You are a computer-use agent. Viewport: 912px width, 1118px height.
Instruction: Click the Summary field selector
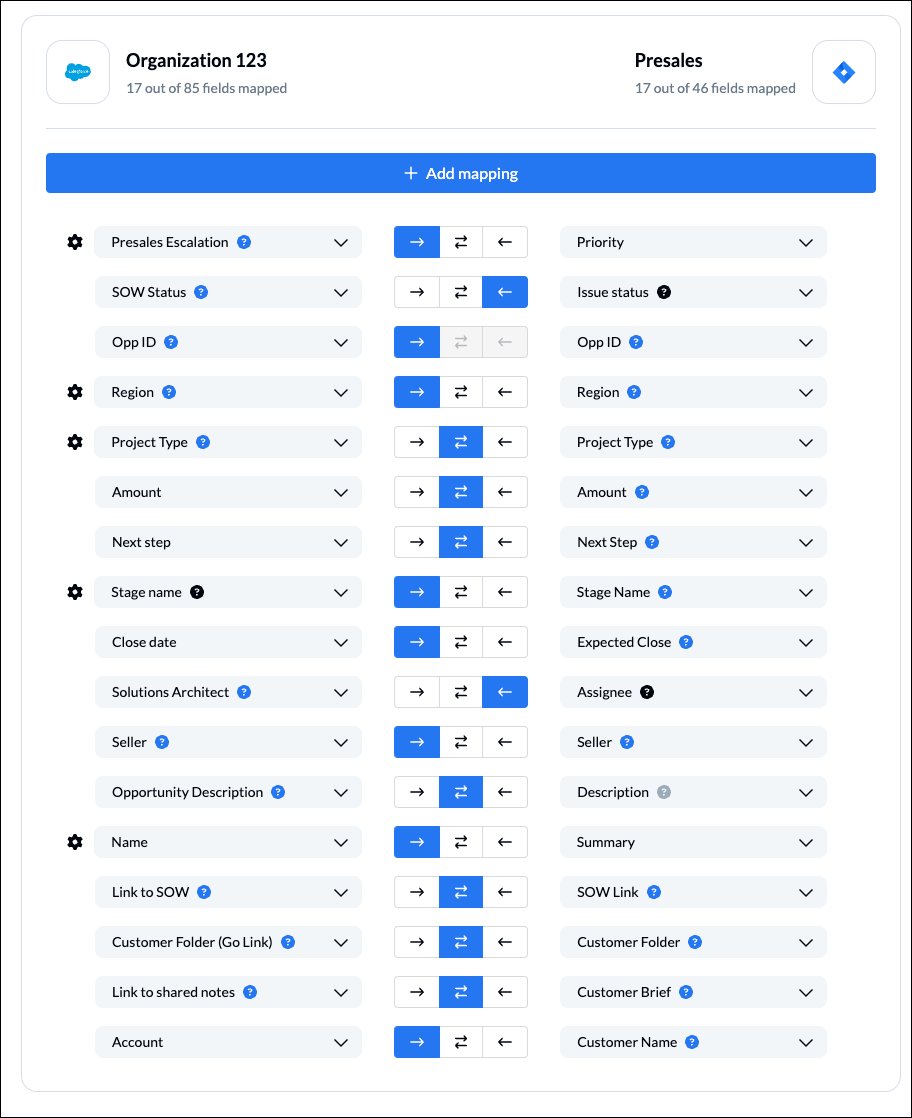point(693,842)
